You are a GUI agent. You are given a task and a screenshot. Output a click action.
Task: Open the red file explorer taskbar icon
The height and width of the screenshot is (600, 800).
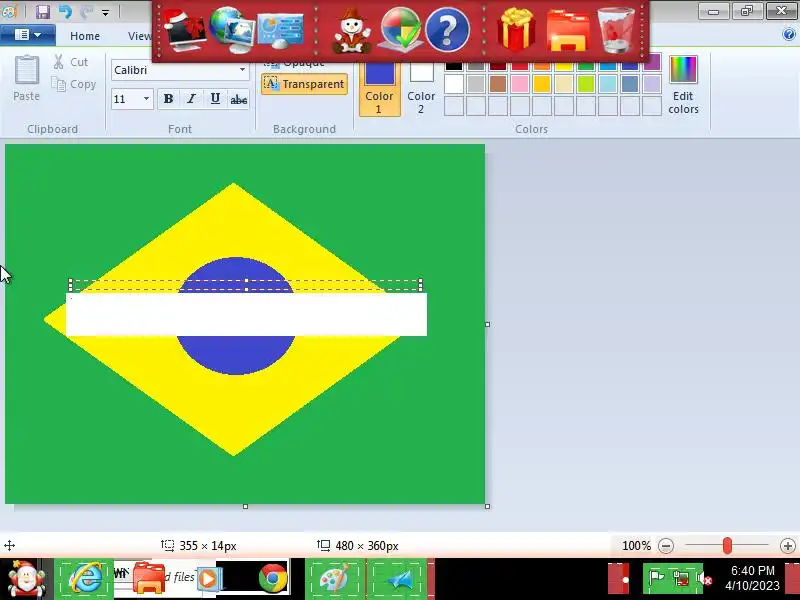pos(148,579)
